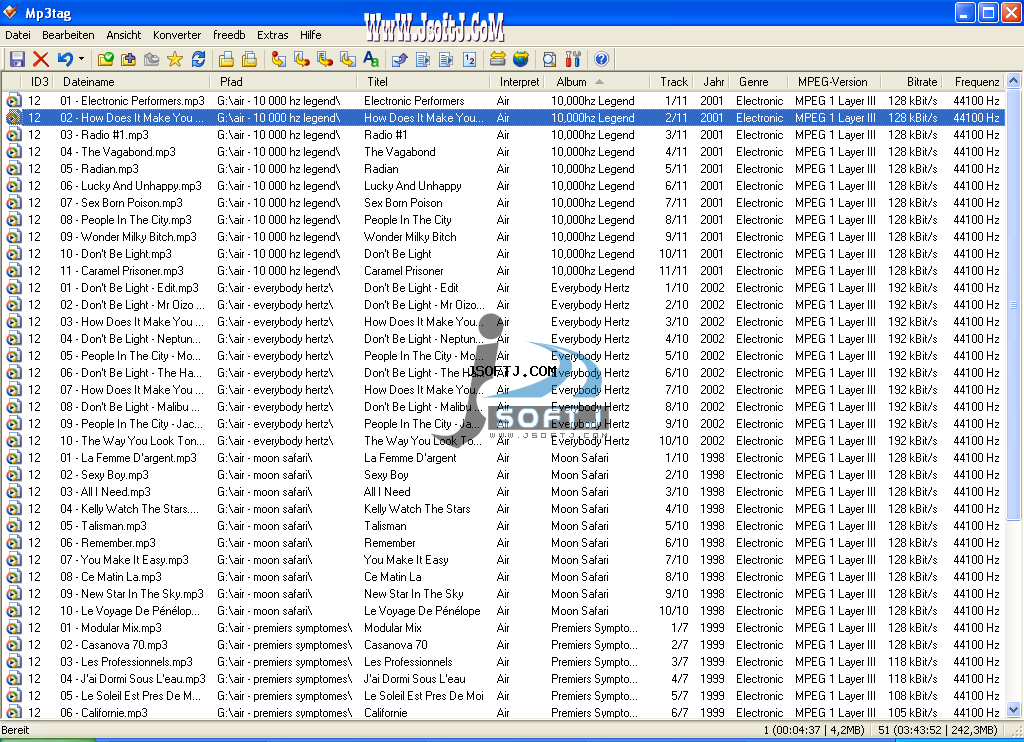Click the grayed-out folder toolbar icon
The image size is (1024, 742).
(152, 59)
